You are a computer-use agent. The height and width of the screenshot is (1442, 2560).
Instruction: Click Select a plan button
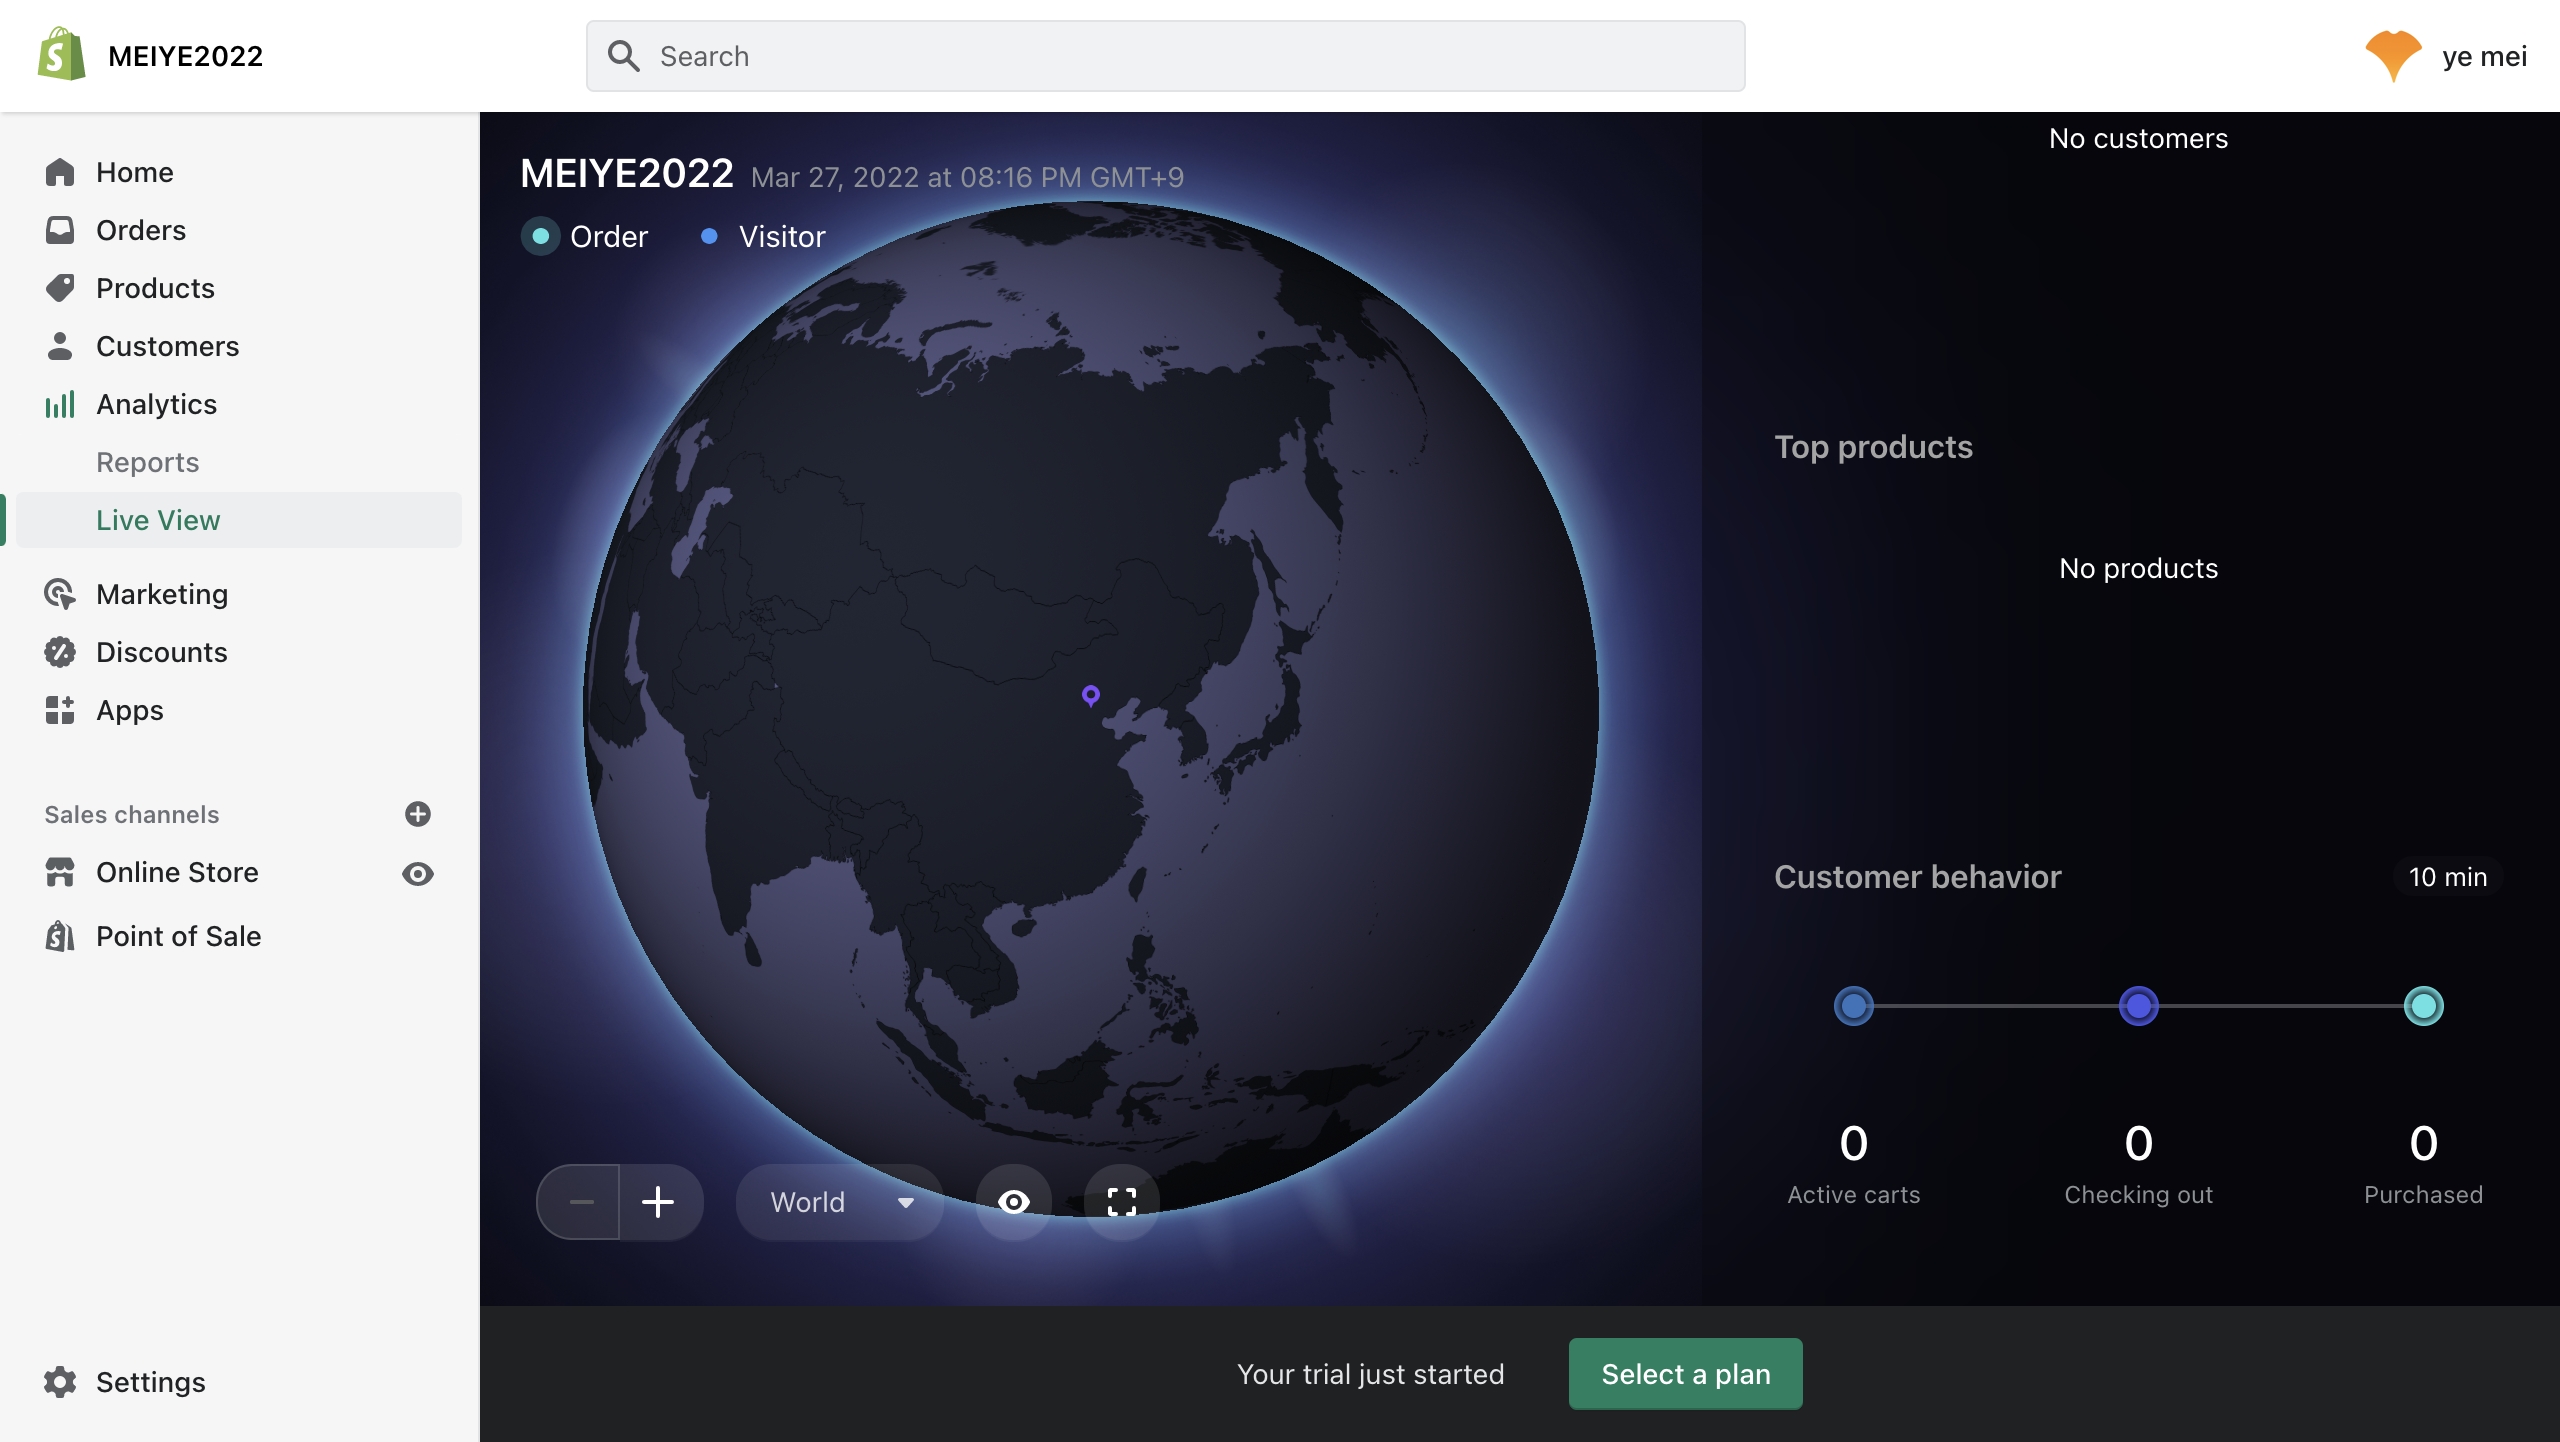[x=1686, y=1374]
